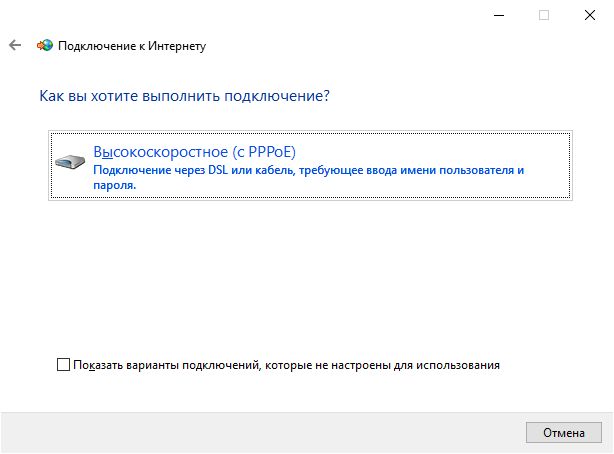This screenshot has height=454, width=614.
Task: Click empty space inside PPPoE option box
Action: pyautogui.click(x=450, y=150)
